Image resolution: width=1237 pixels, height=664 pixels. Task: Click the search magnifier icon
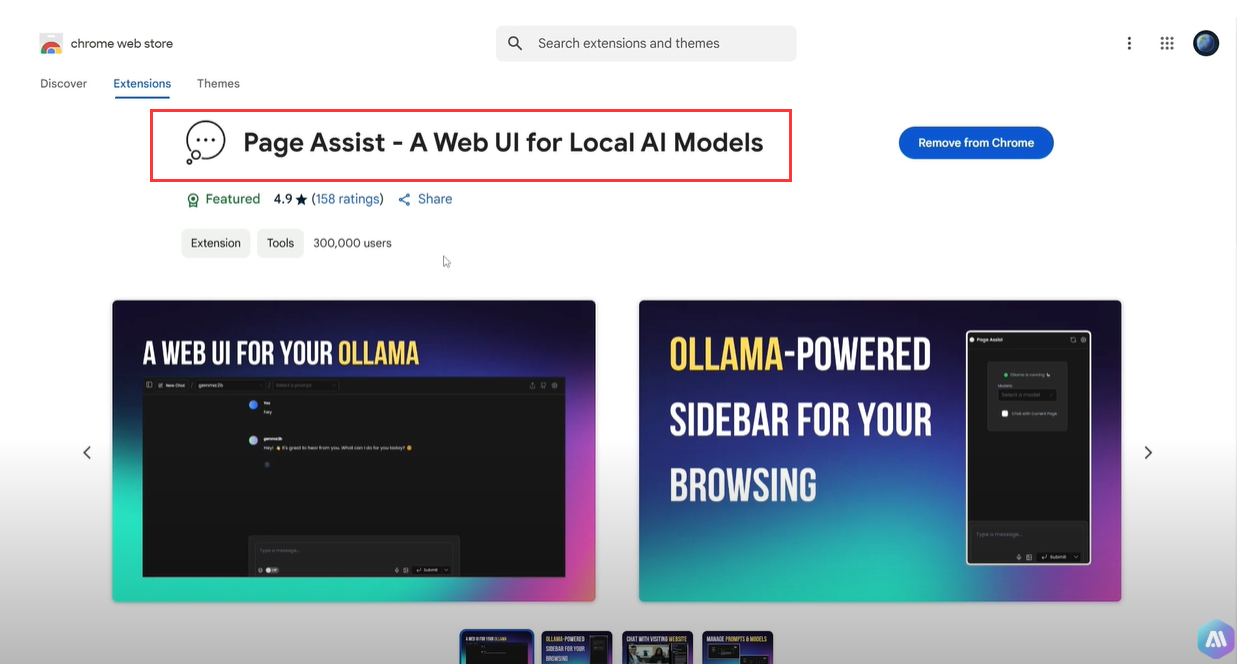[x=515, y=43]
